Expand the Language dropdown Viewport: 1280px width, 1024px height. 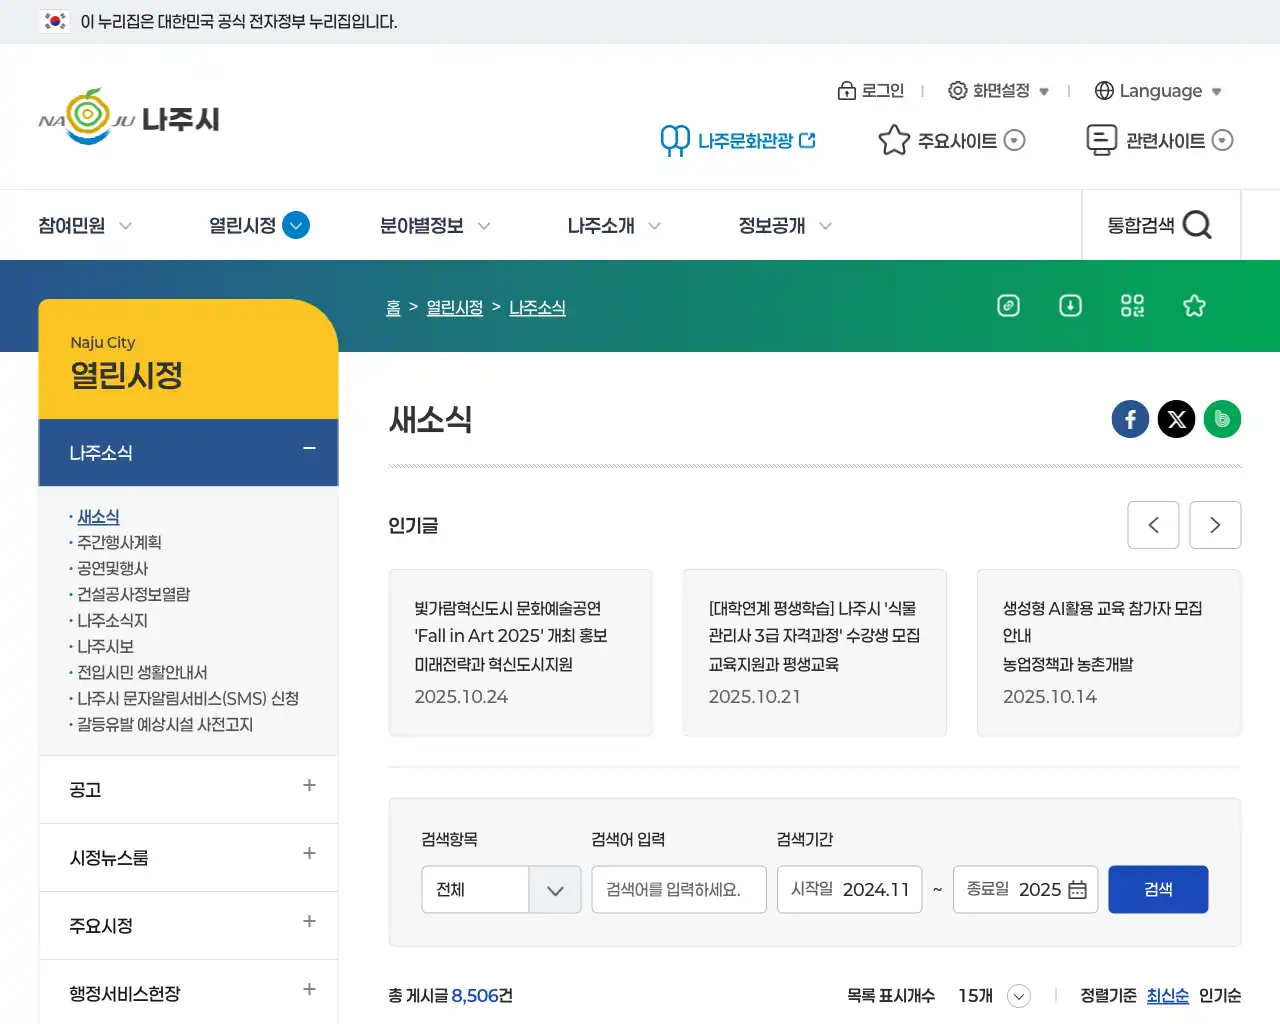point(1158,91)
